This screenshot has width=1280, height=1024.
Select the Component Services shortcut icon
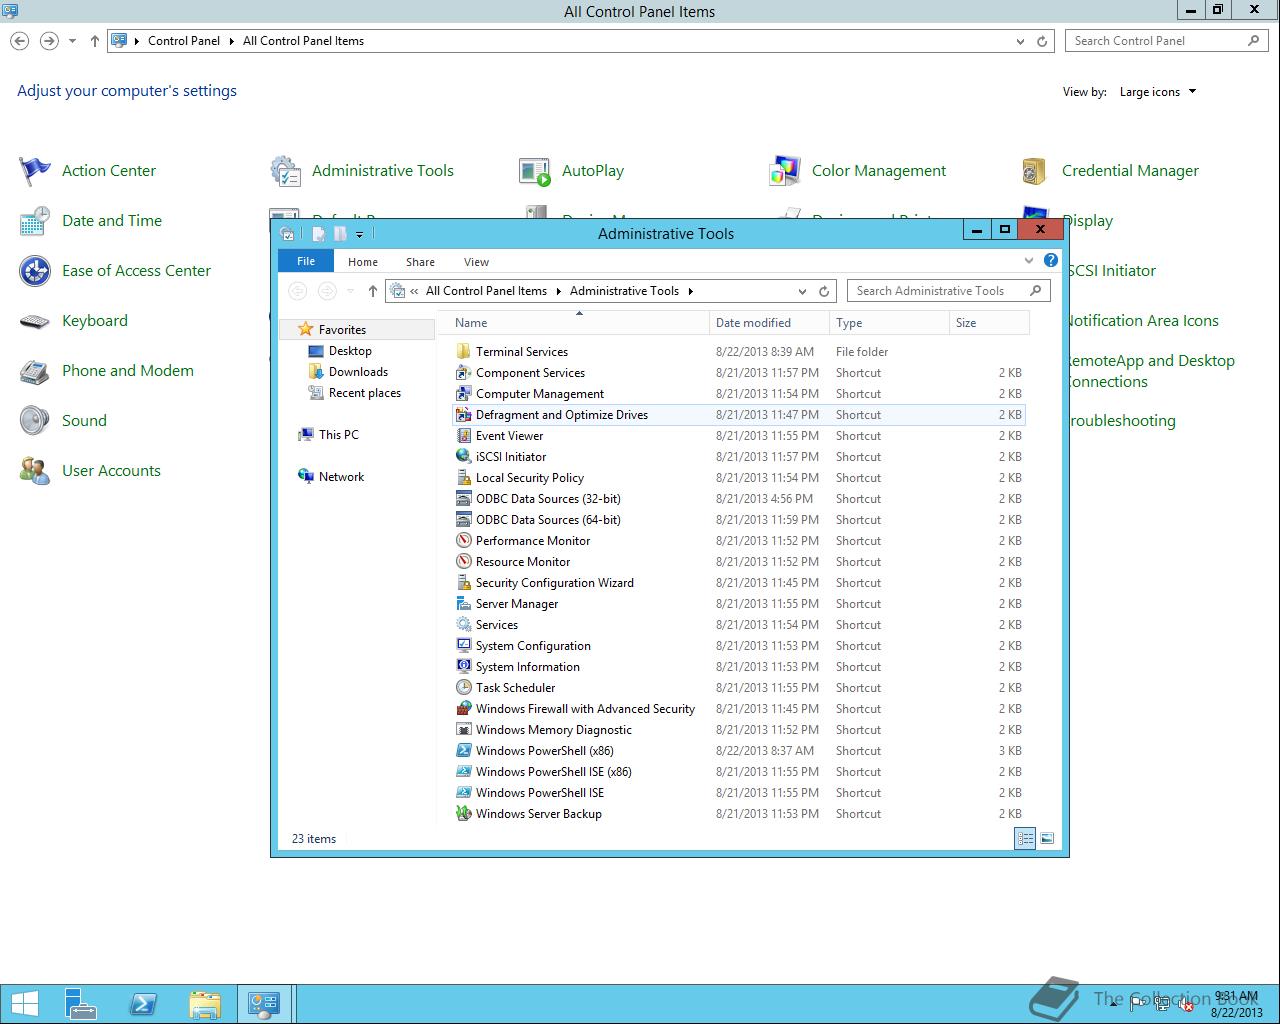[x=463, y=373]
